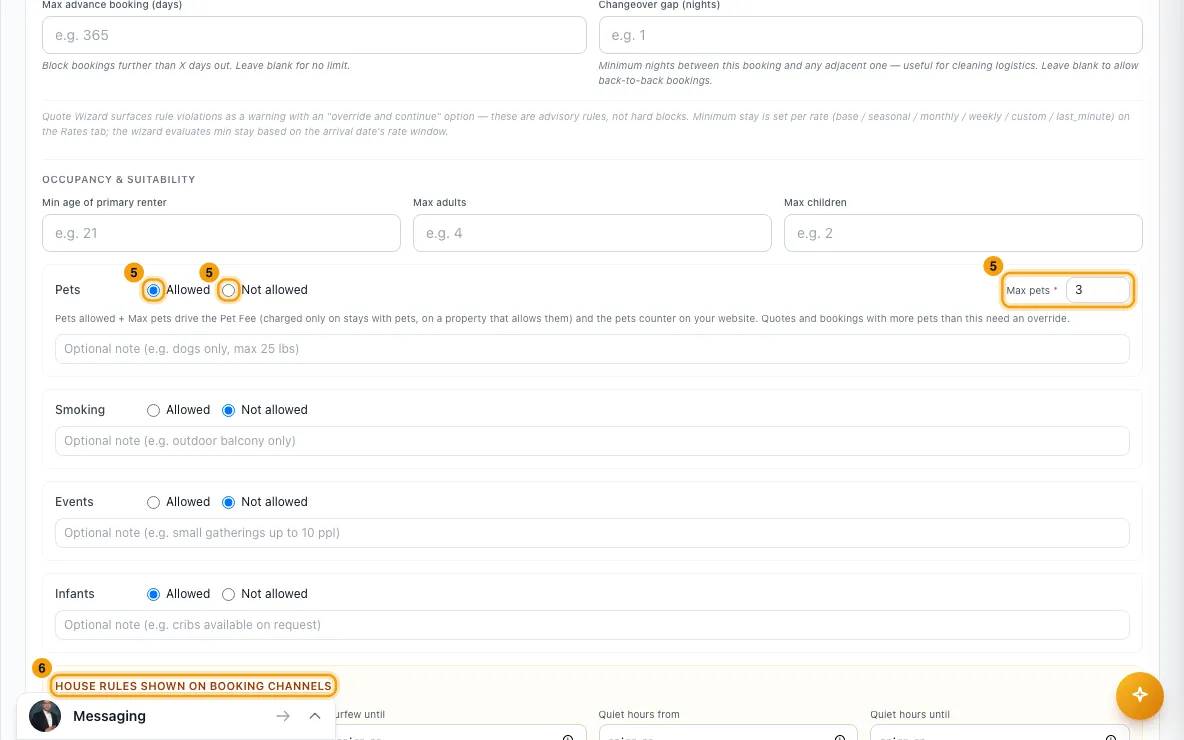The height and width of the screenshot is (740, 1184).
Task: Click the Max adults input
Action: (592, 233)
